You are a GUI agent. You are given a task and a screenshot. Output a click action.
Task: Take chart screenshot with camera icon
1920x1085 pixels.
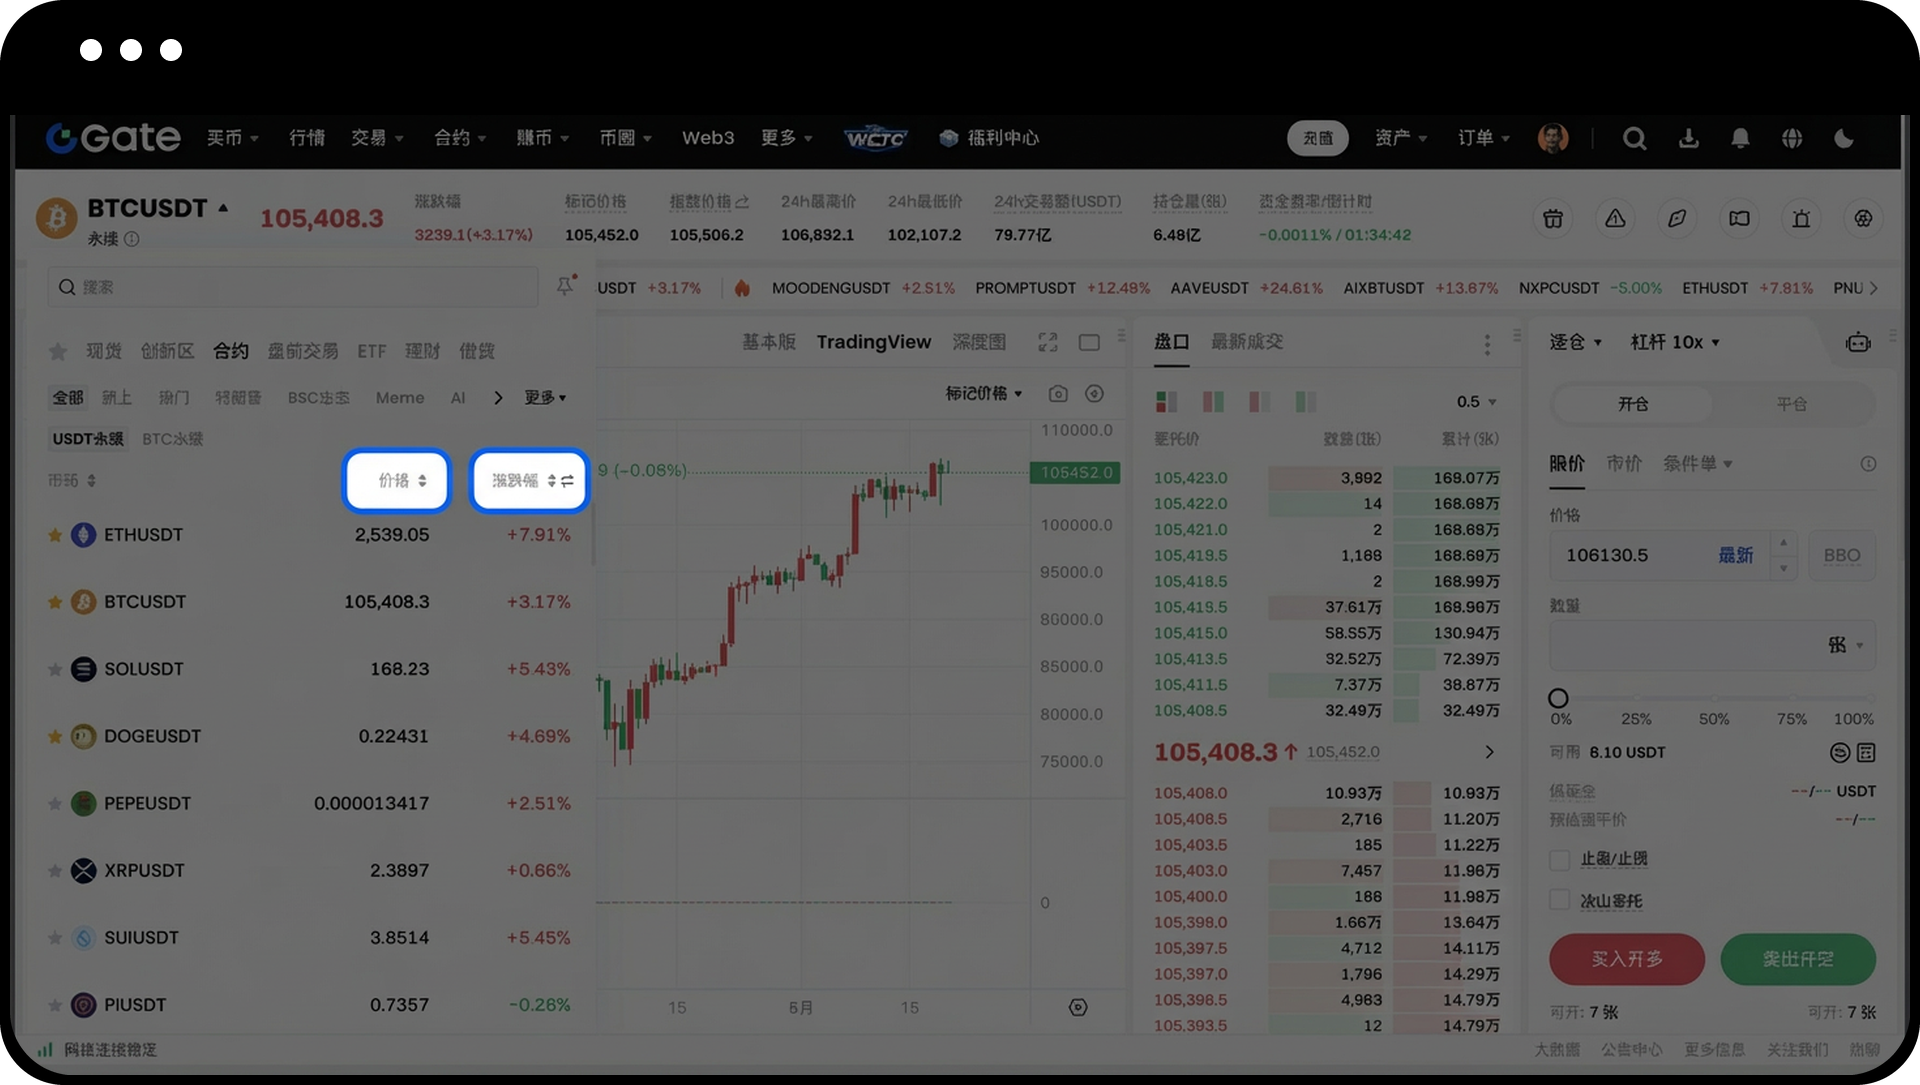pos(1058,394)
